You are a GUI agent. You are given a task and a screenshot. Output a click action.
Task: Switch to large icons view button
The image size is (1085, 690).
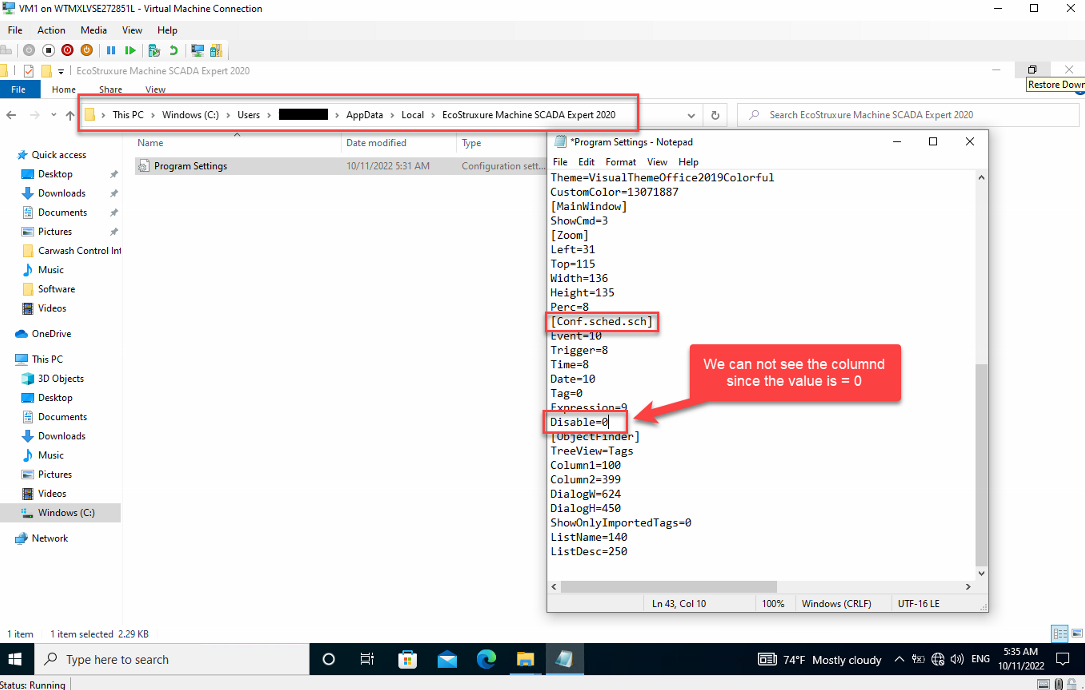coord(1077,633)
